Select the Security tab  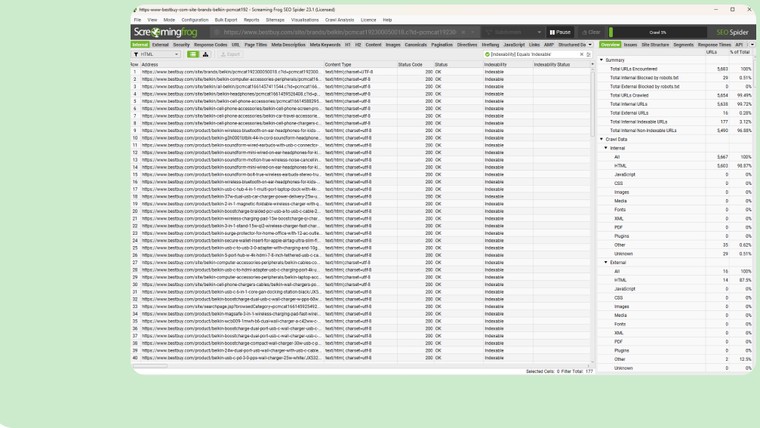[x=181, y=45]
